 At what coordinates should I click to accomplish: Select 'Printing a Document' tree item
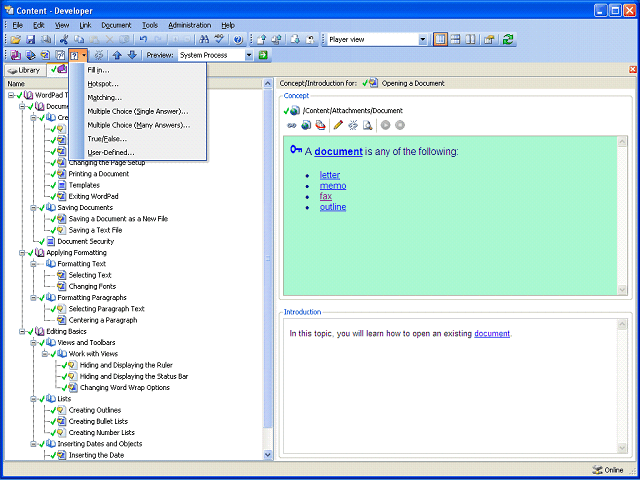click(99, 174)
